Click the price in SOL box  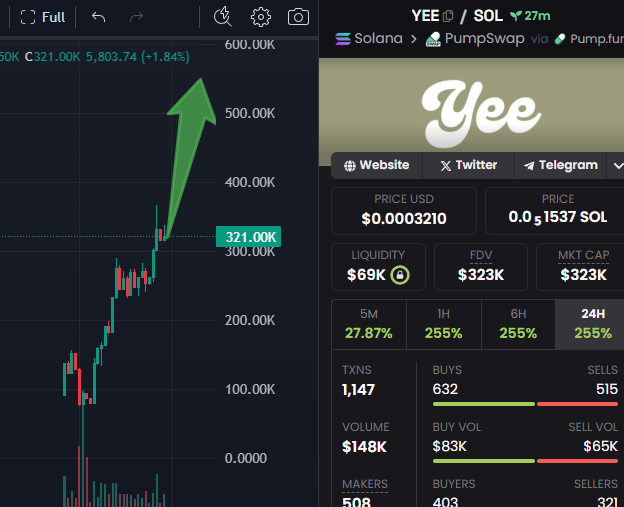(x=555, y=211)
